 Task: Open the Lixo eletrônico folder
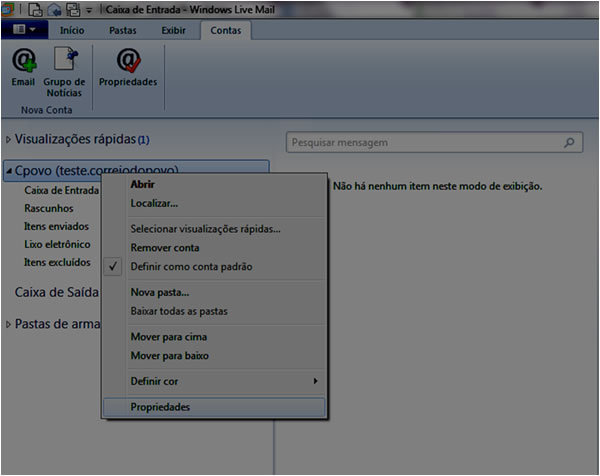coord(57,244)
